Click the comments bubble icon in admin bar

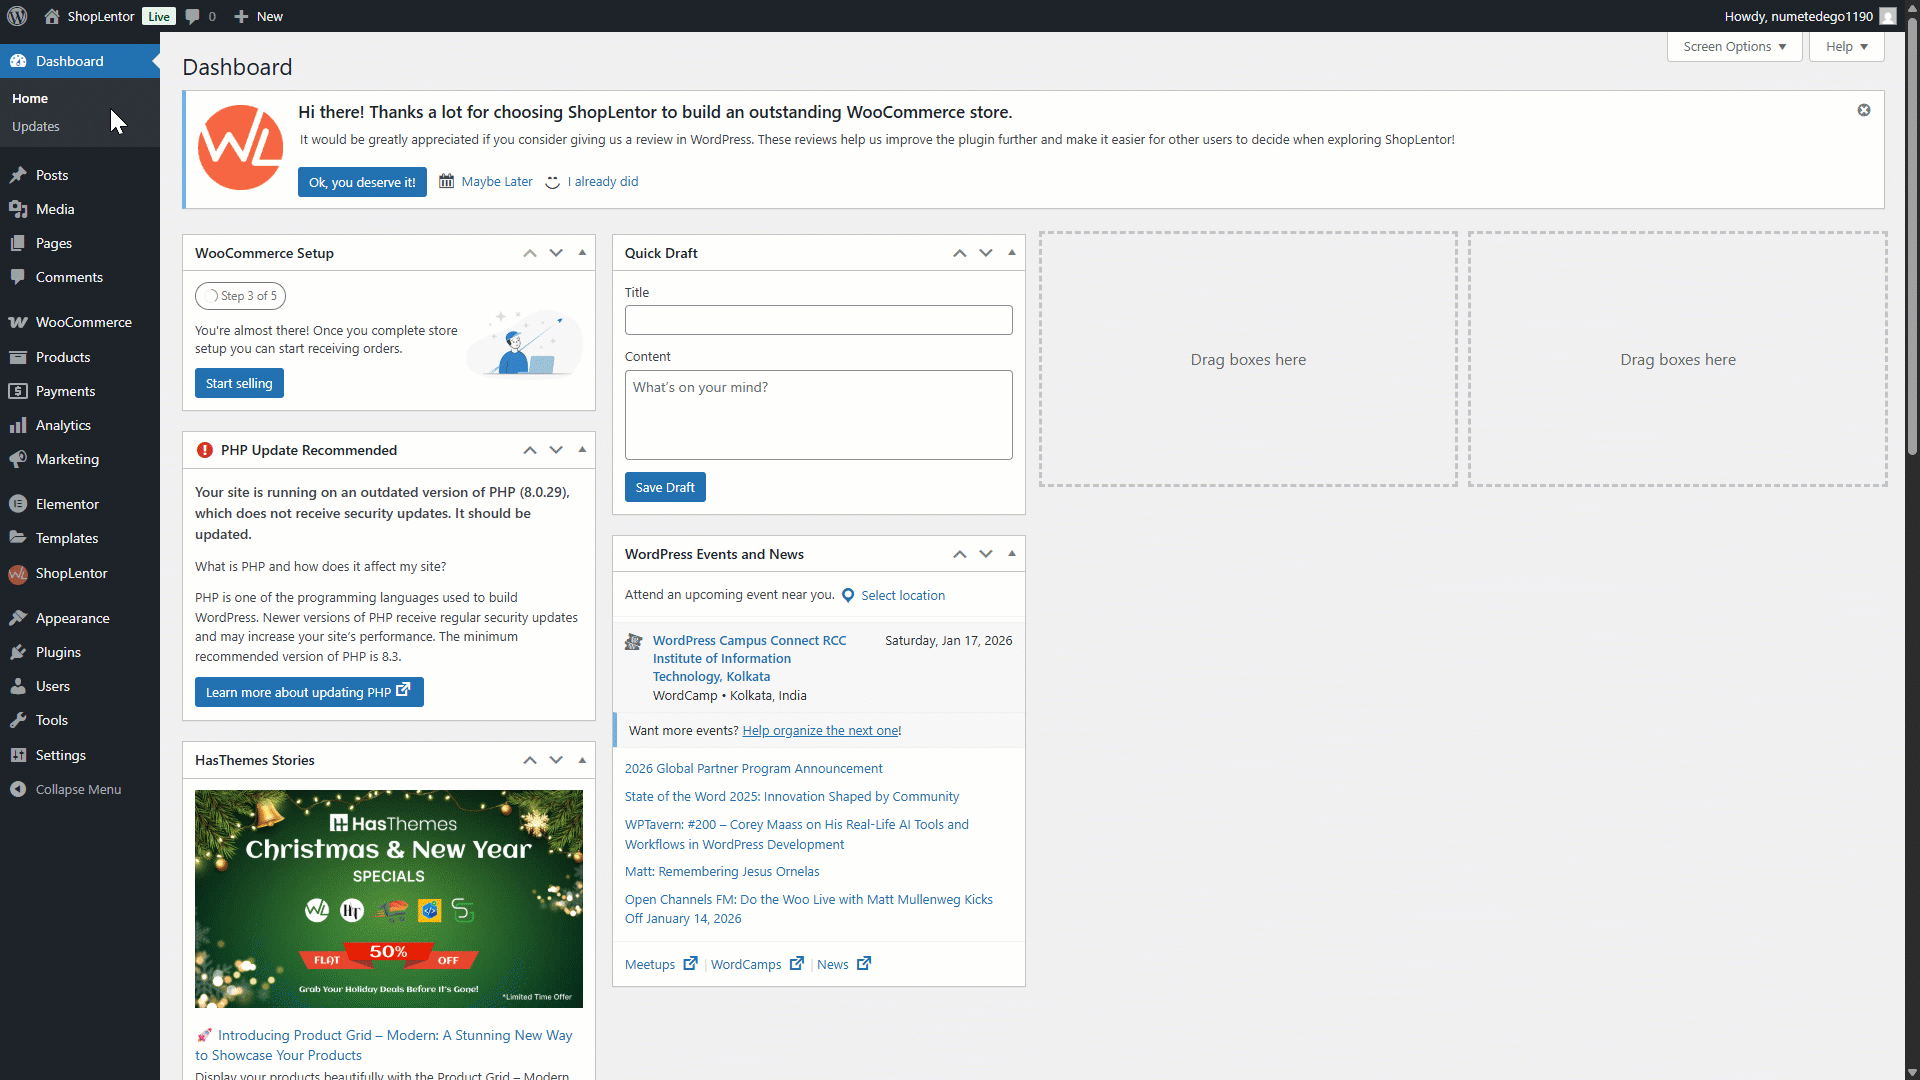(193, 16)
